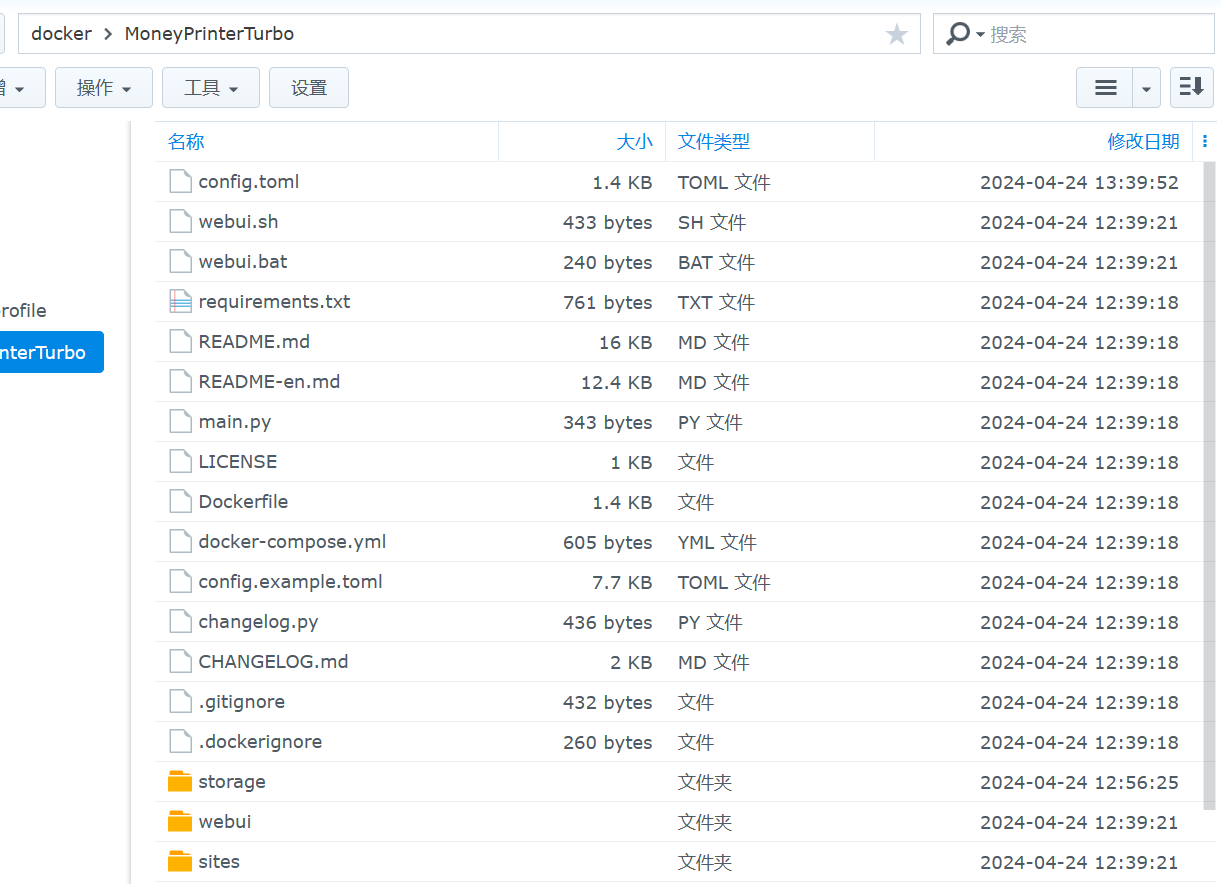Viewport: 1221px width, 884px height.
Task: Click the file icon beside webui.bat
Action: point(180,262)
